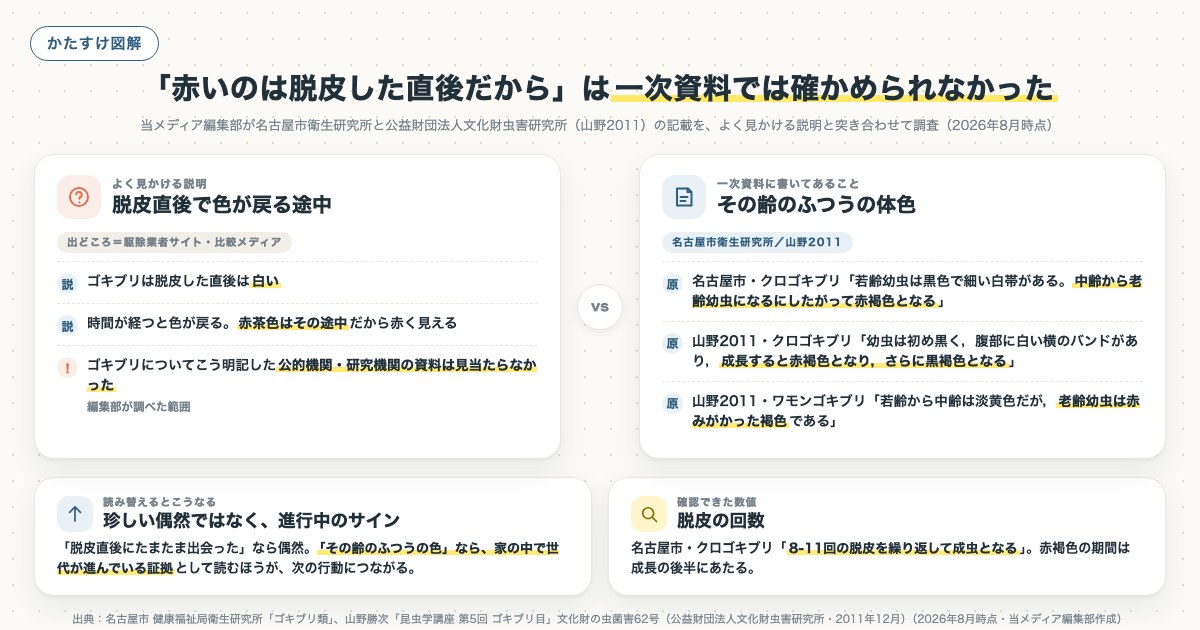Click the label 読み替えるとこうなる
The height and width of the screenshot is (630, 1200).
click(x=159, y=501)
